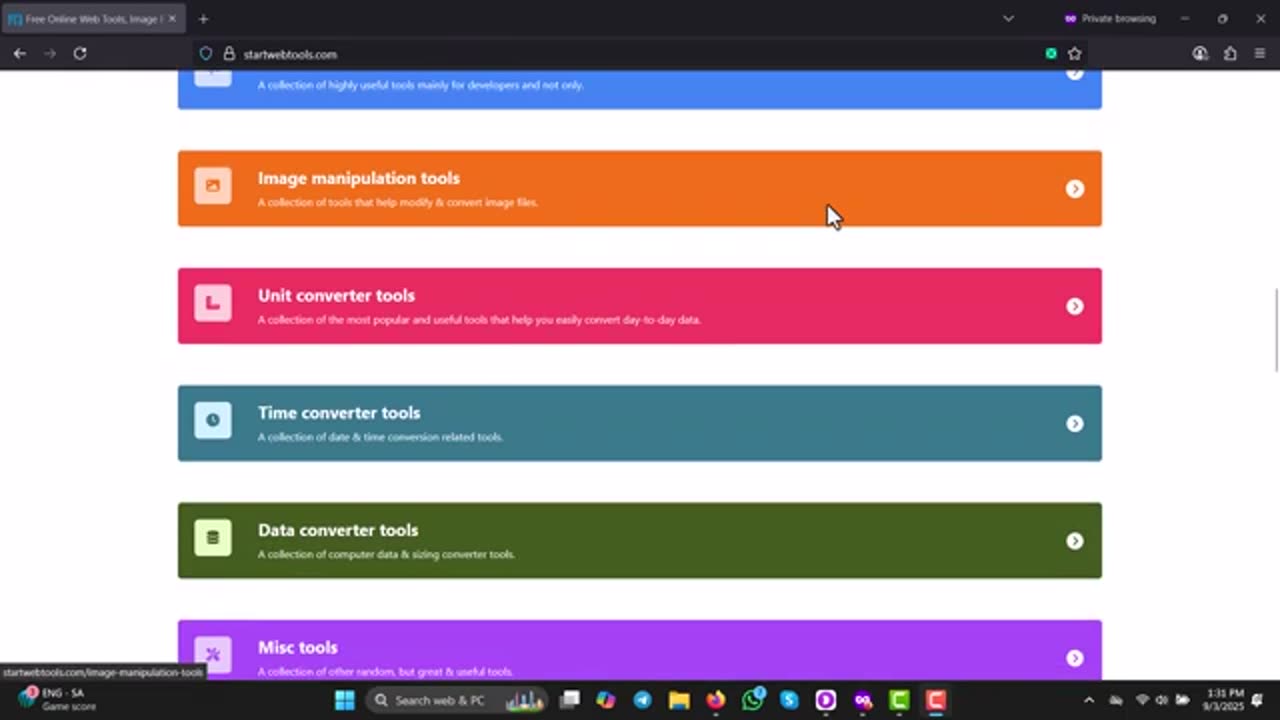Open the volume control in tray
Viewport: 1280px width, 720px height.
(x=1162, y=700)
